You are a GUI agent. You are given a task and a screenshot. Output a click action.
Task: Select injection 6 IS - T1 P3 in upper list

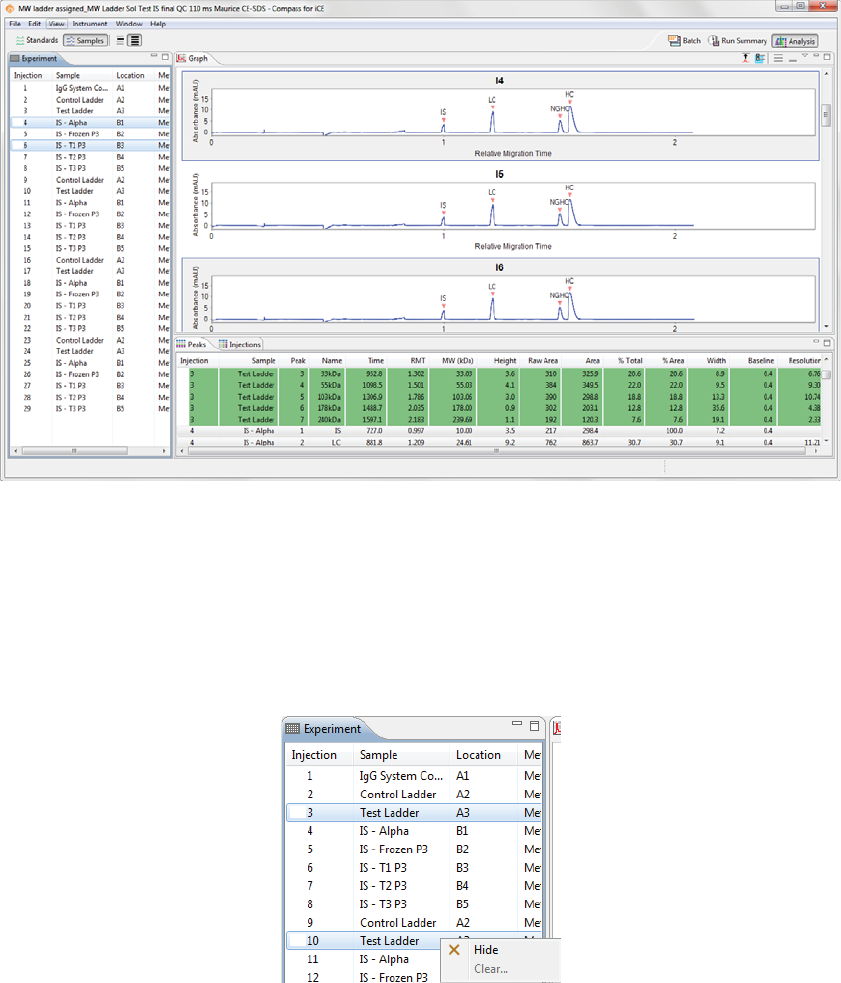pyautogui.click(x=90, y=145)
